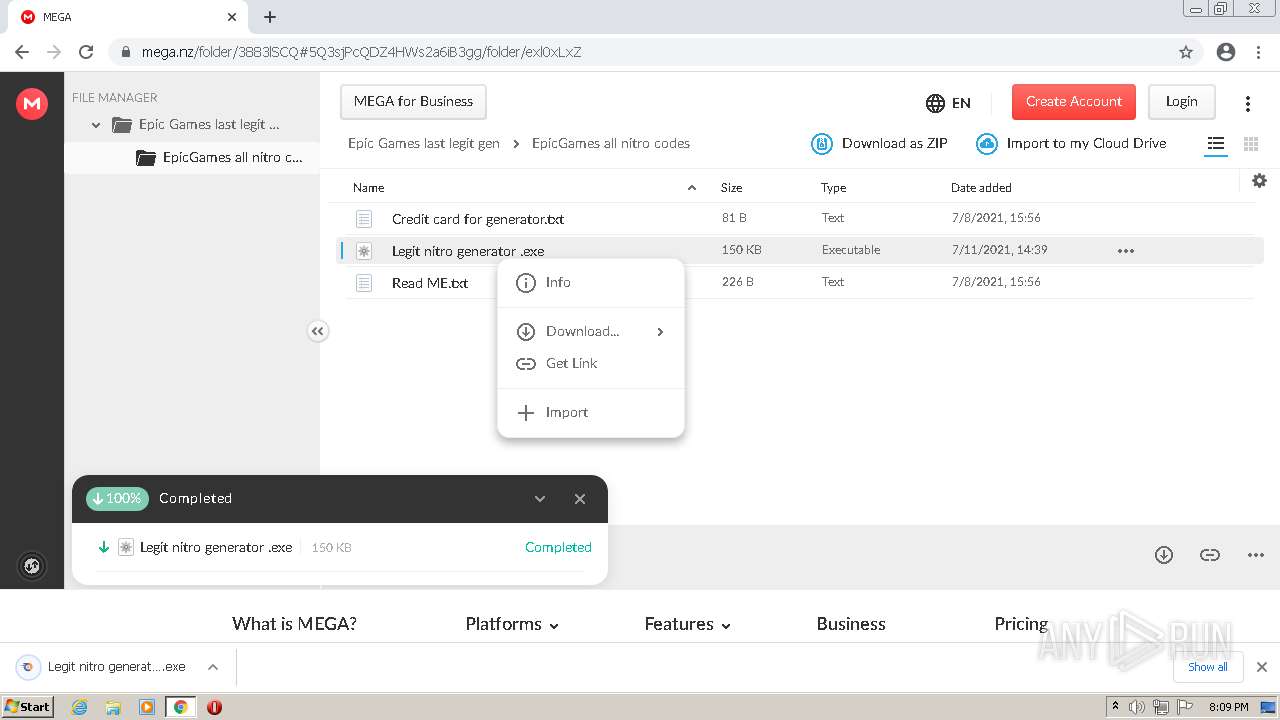Sort files by Type column
1280x720 pixels.
click(833, 187)
